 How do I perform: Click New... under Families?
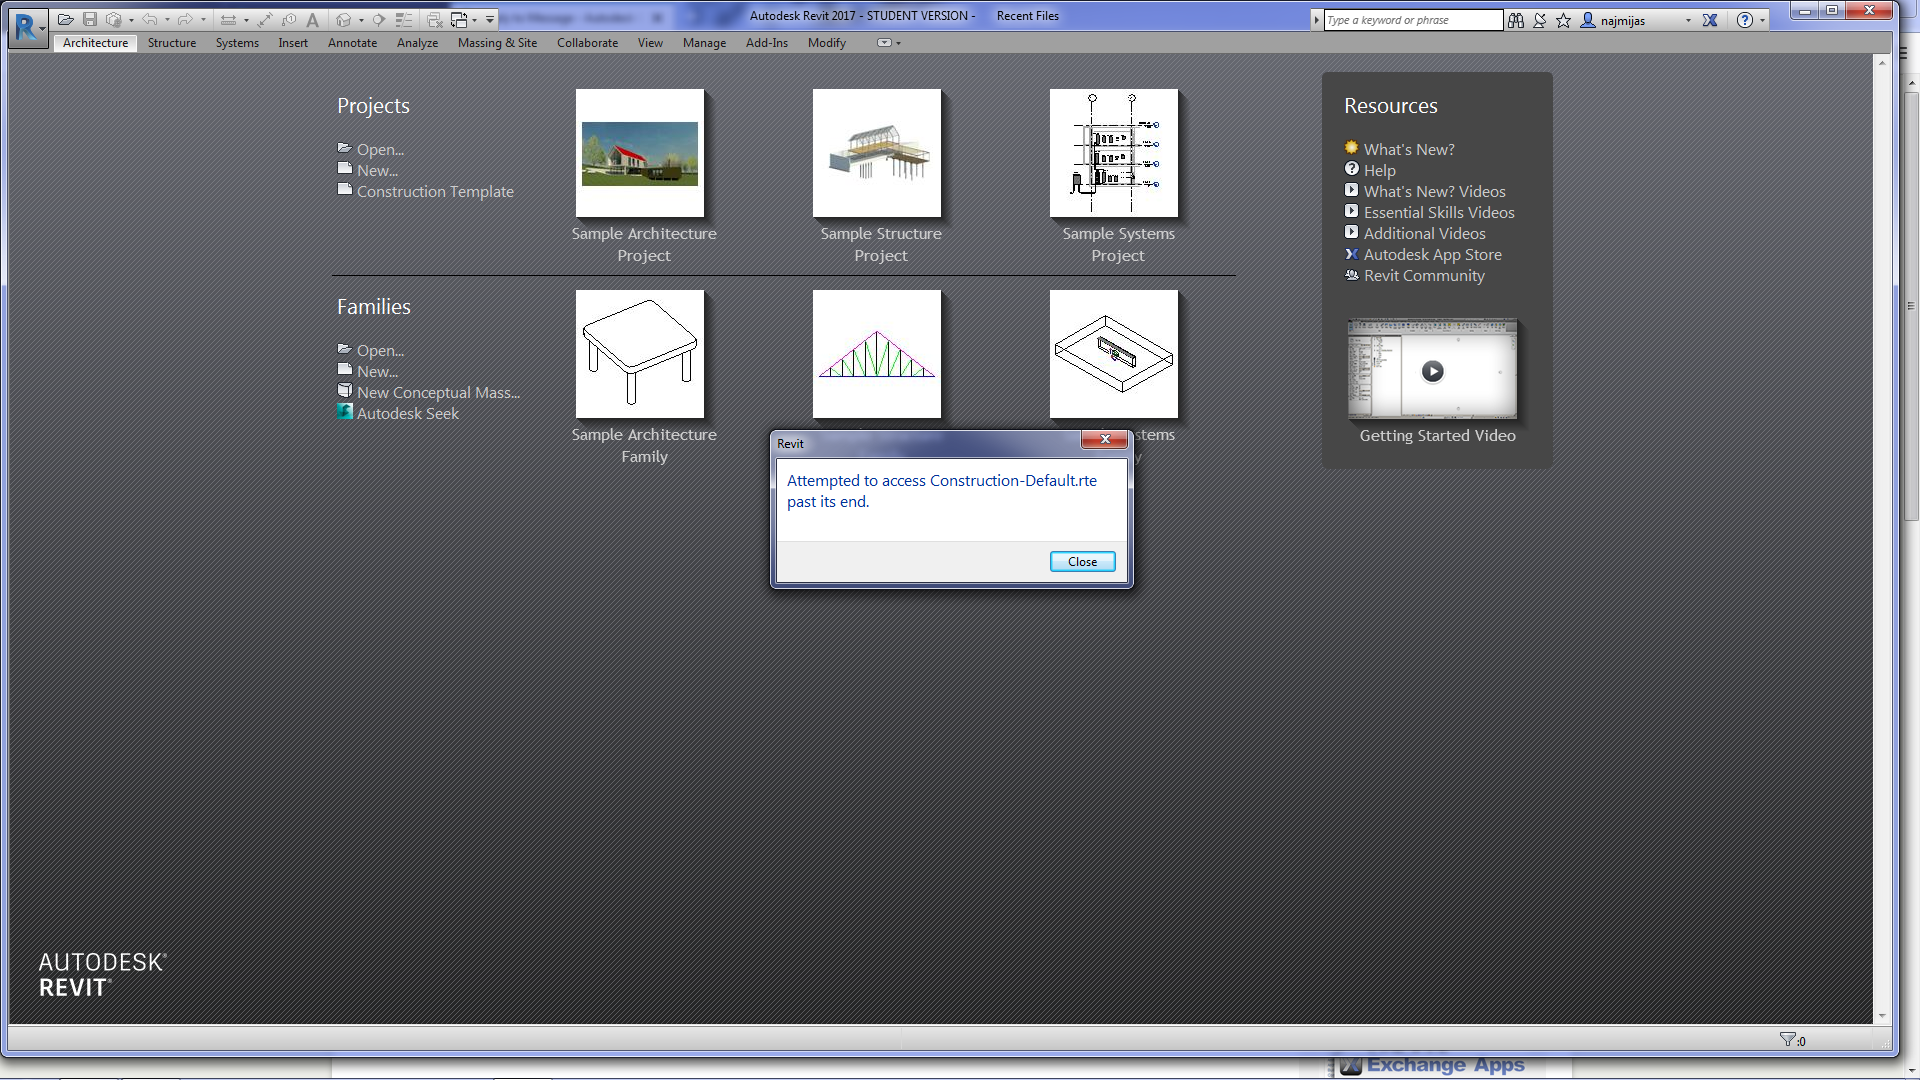point(377,371)
